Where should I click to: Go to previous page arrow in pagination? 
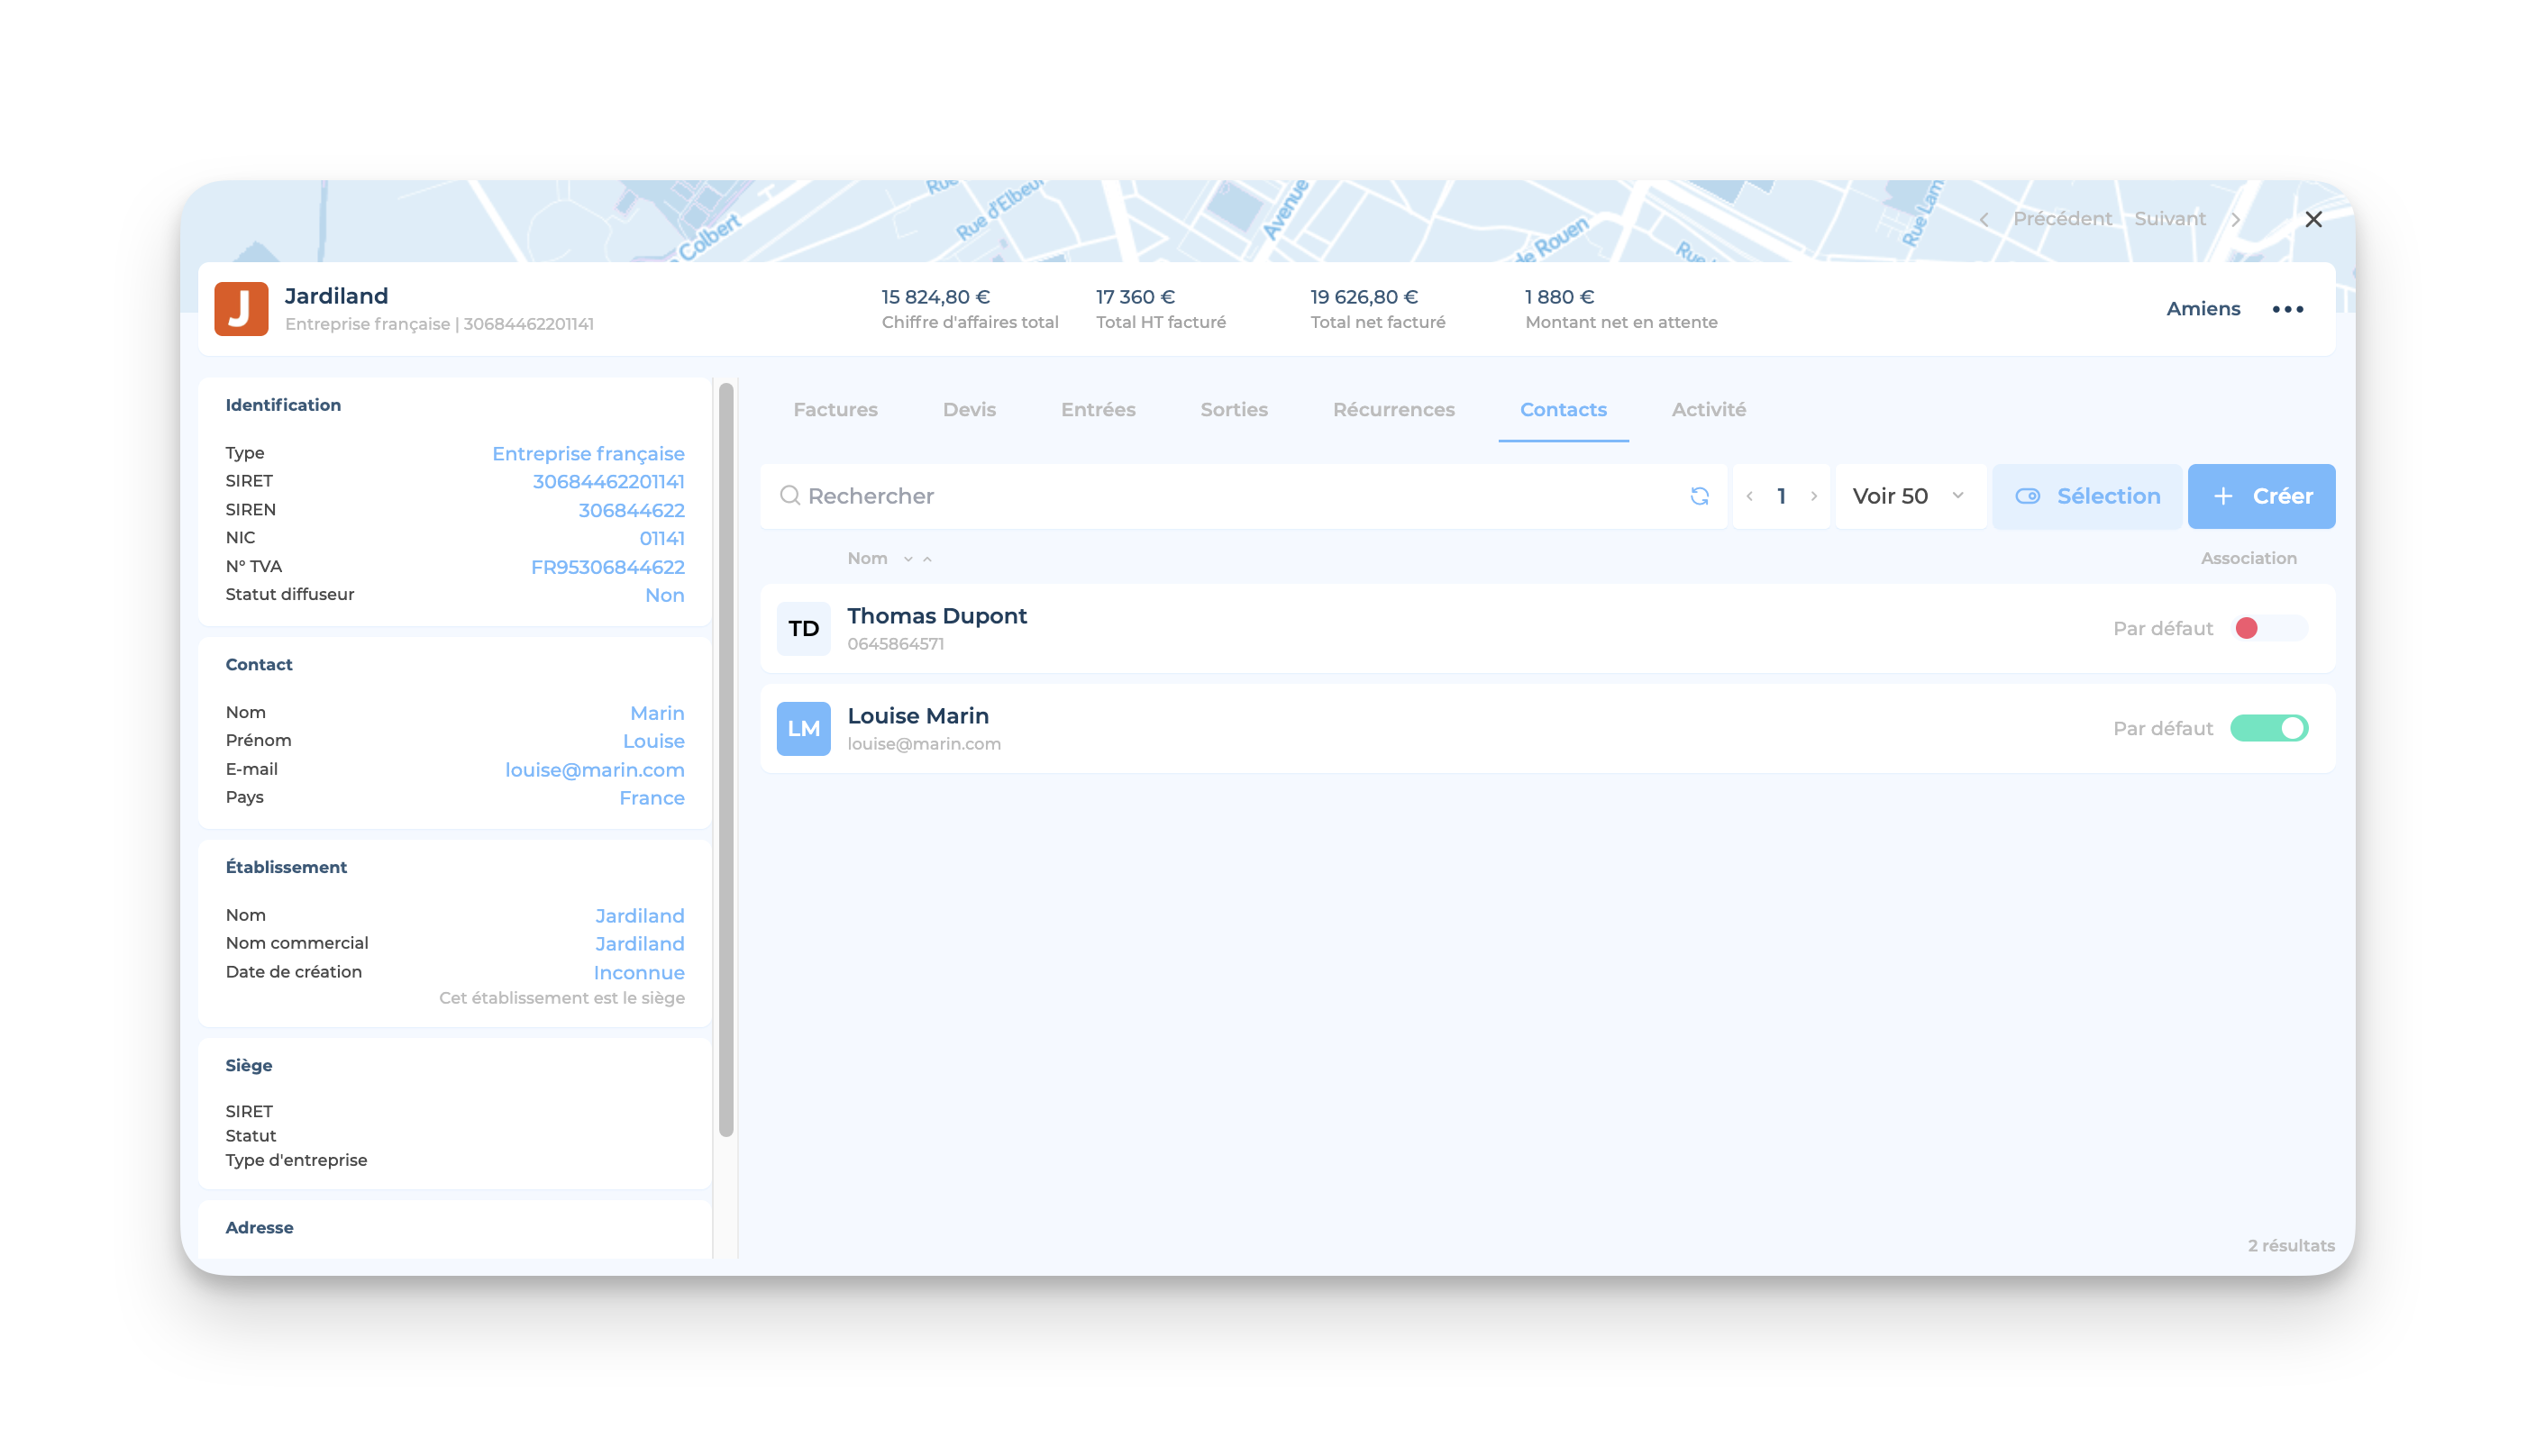click(x=1749, y=496)
